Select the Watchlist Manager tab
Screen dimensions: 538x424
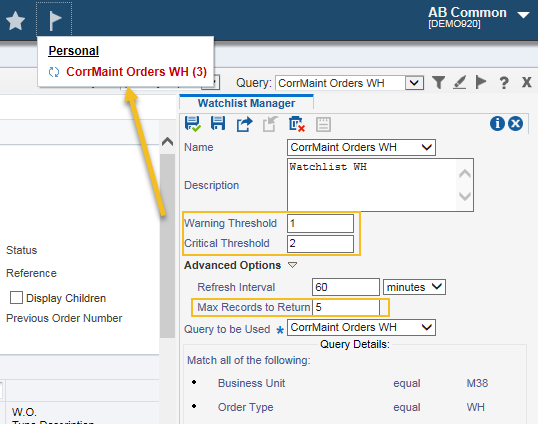click(x=246, y=103)
